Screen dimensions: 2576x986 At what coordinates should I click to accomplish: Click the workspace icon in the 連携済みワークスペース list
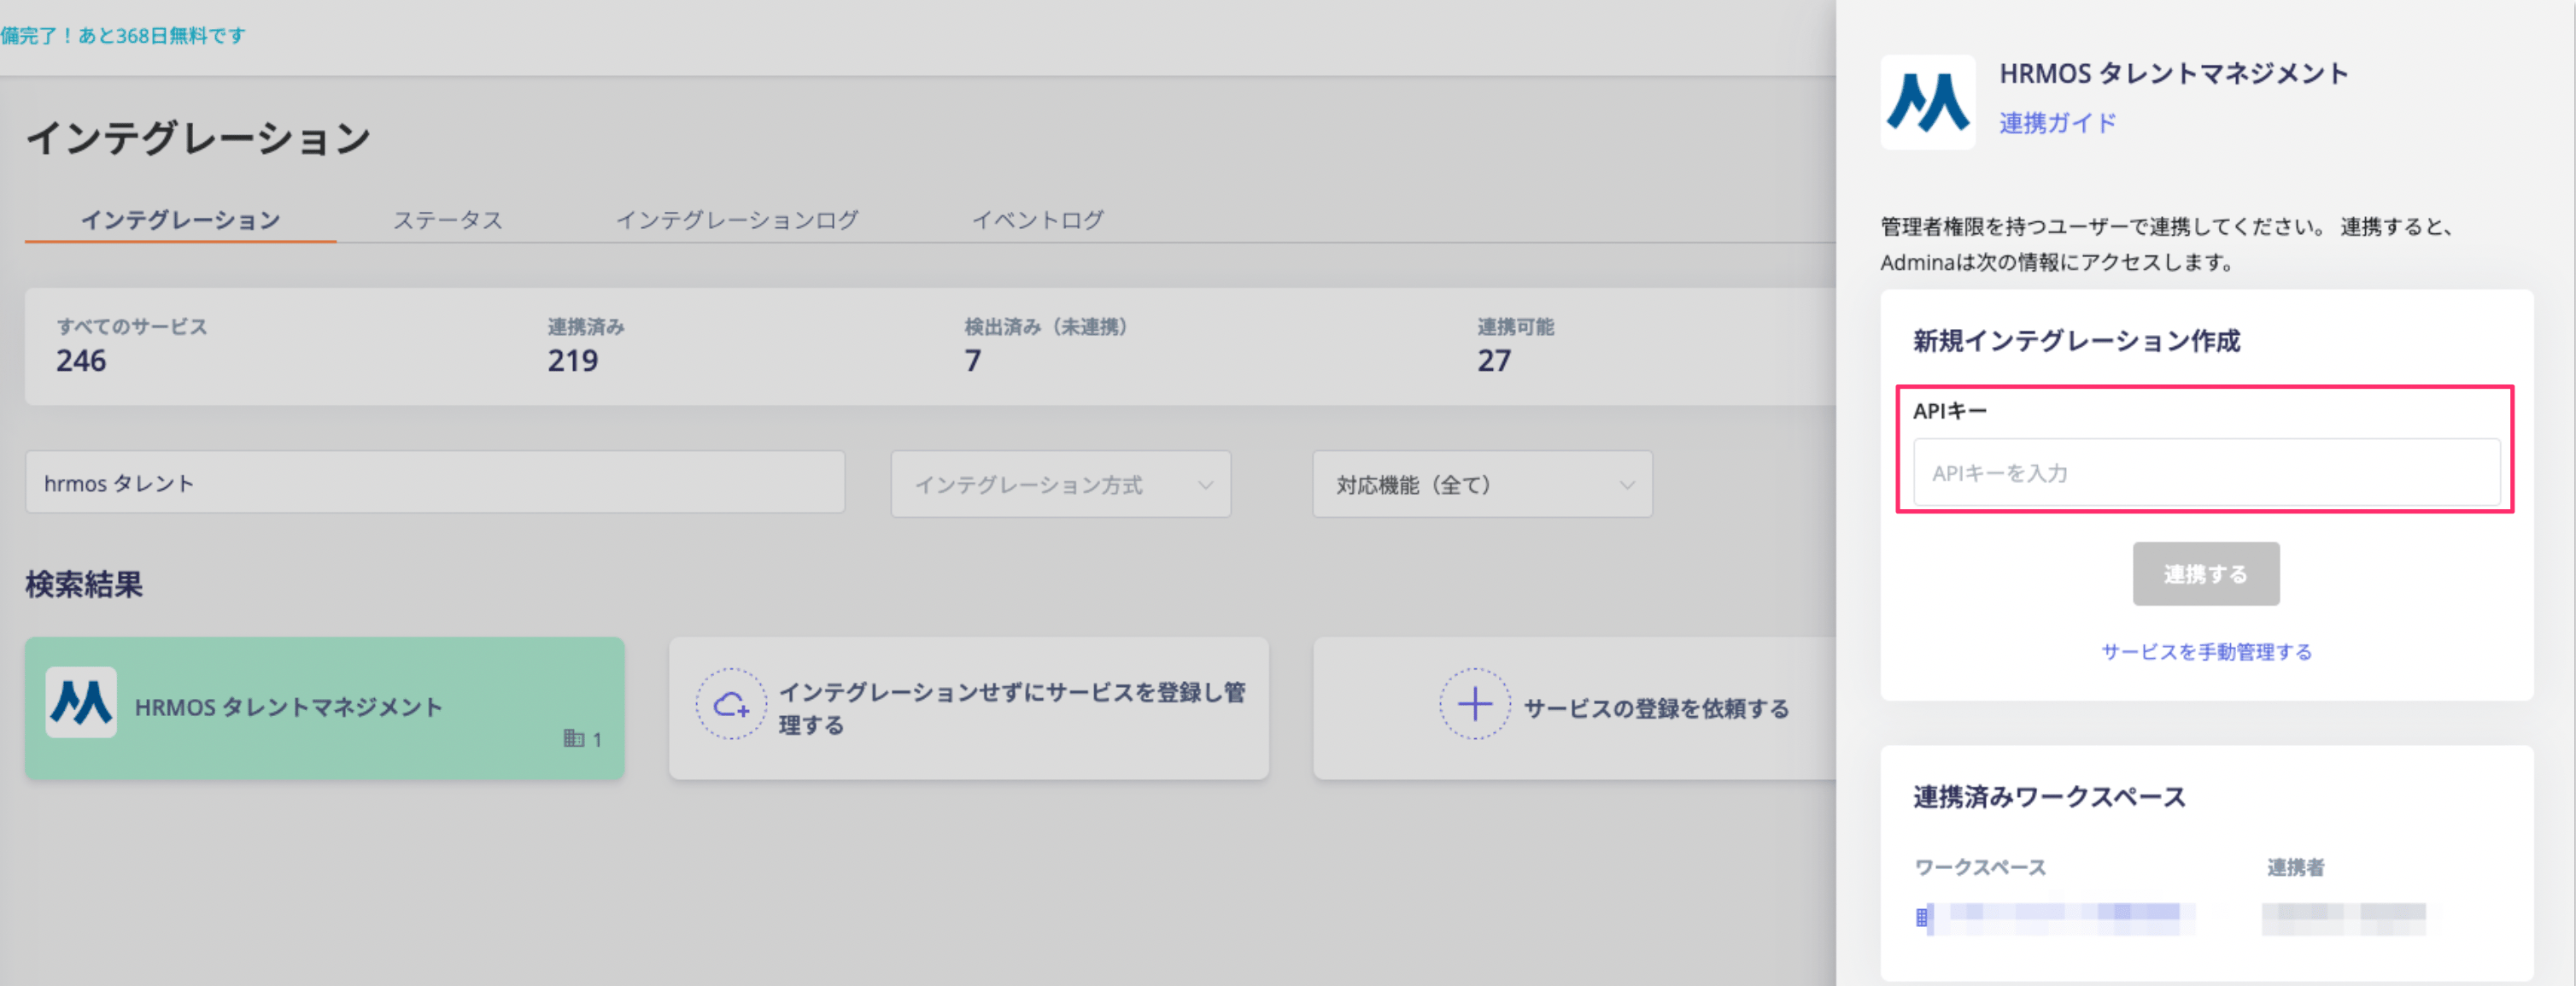[x=1923, y=917]
